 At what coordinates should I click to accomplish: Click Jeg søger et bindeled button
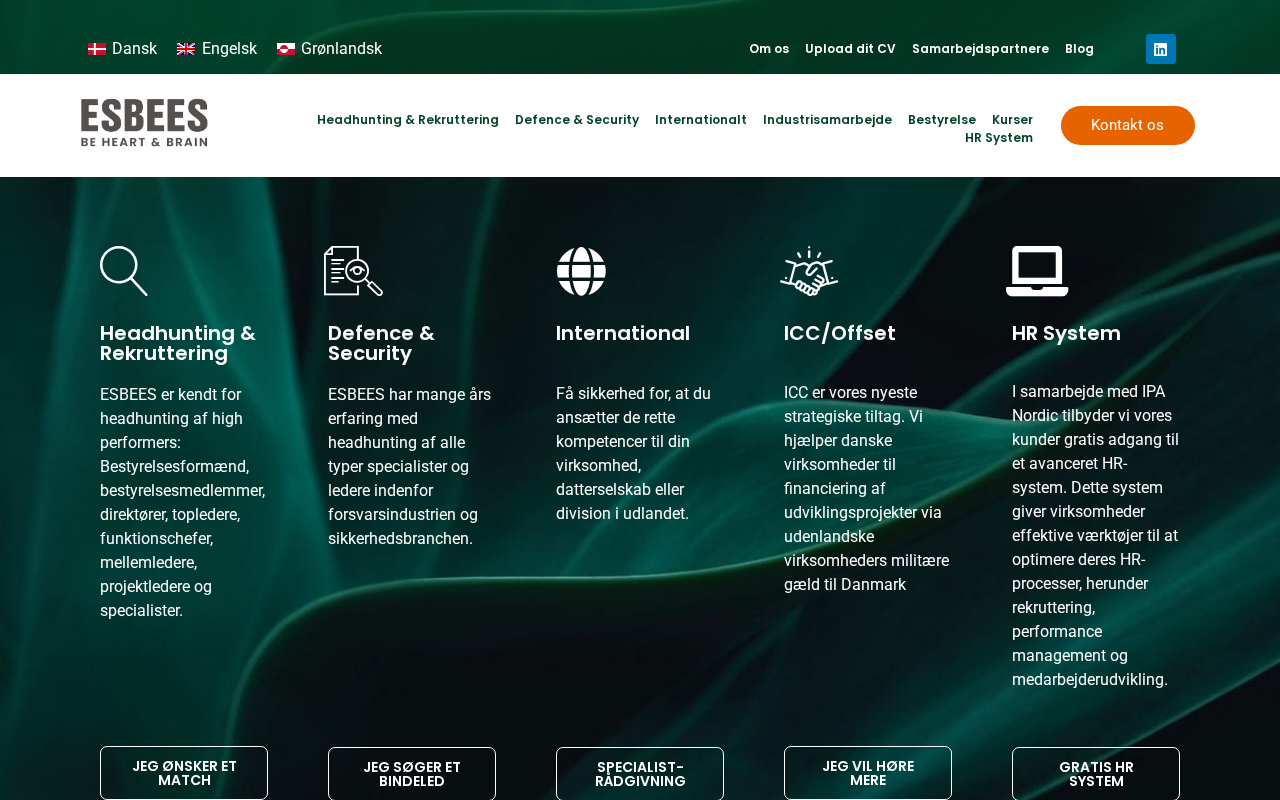[x=412, y=774]
